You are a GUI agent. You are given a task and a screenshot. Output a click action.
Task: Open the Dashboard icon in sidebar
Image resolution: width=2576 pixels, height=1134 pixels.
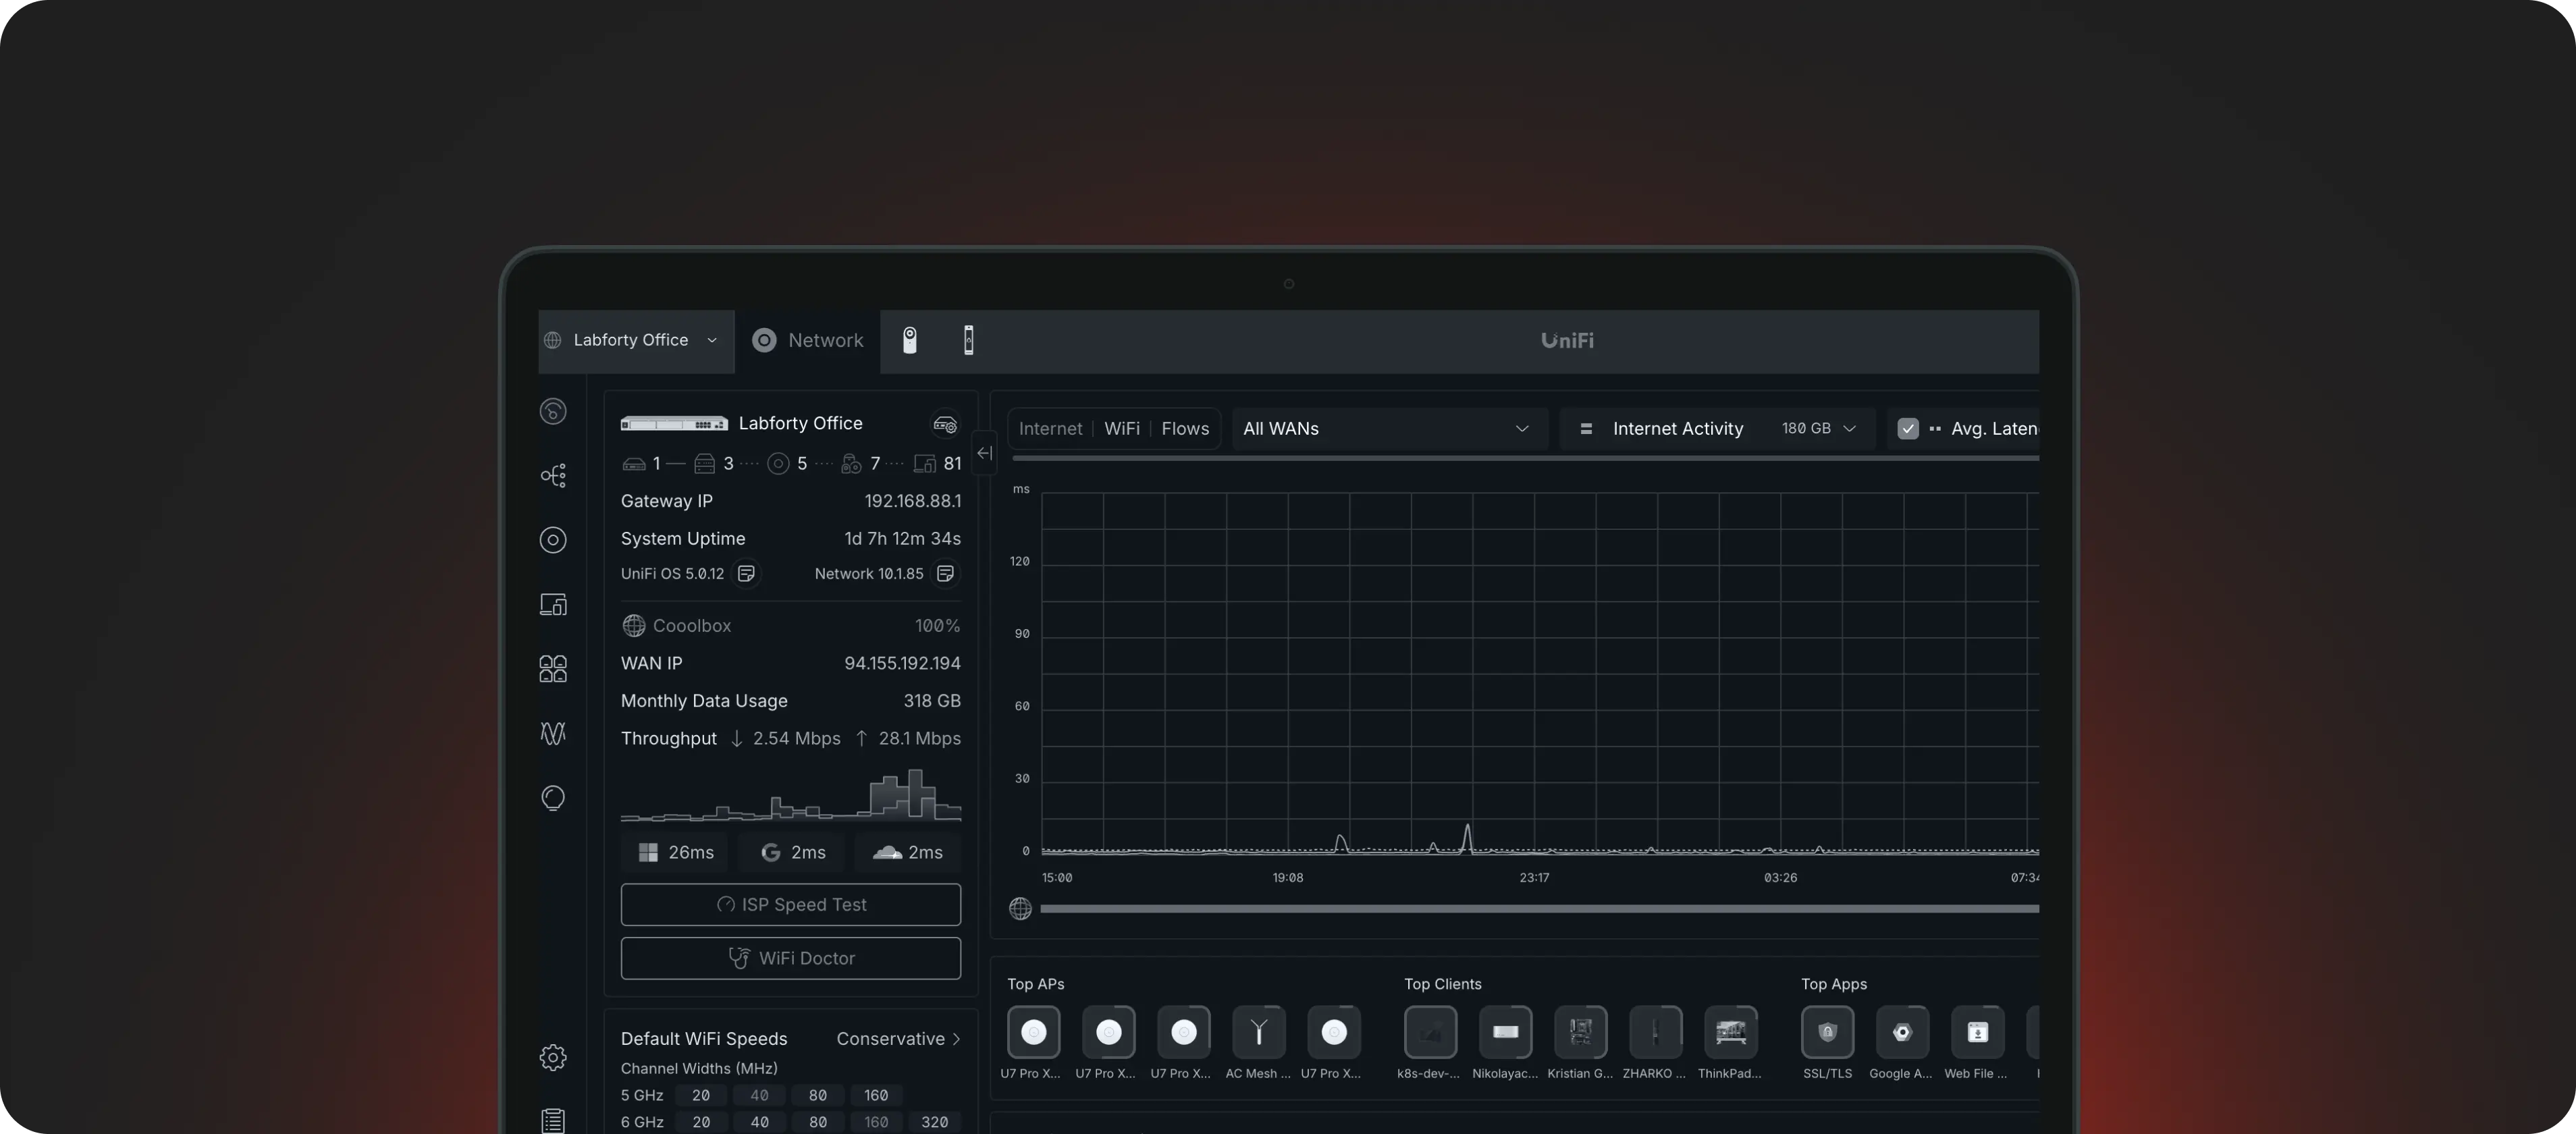pyautogui.click(x=553, y=411)
